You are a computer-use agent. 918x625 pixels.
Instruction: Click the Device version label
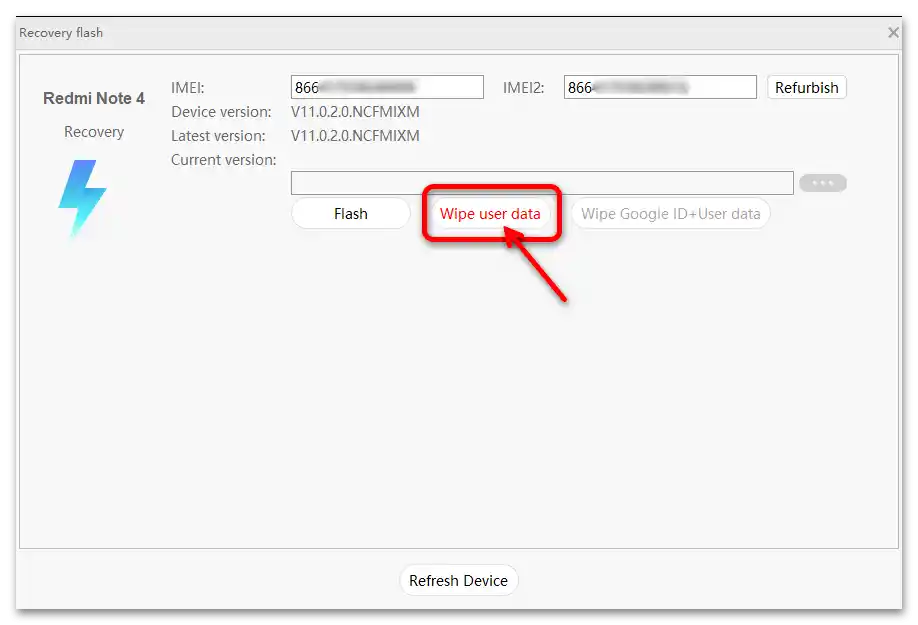coord(221,112)
